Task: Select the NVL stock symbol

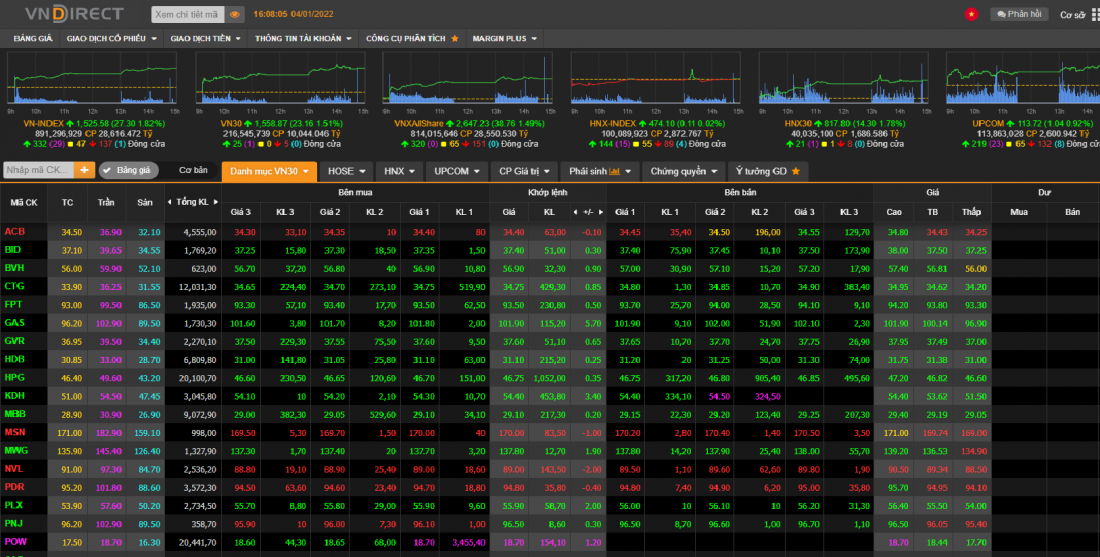Action: (14, 469)
